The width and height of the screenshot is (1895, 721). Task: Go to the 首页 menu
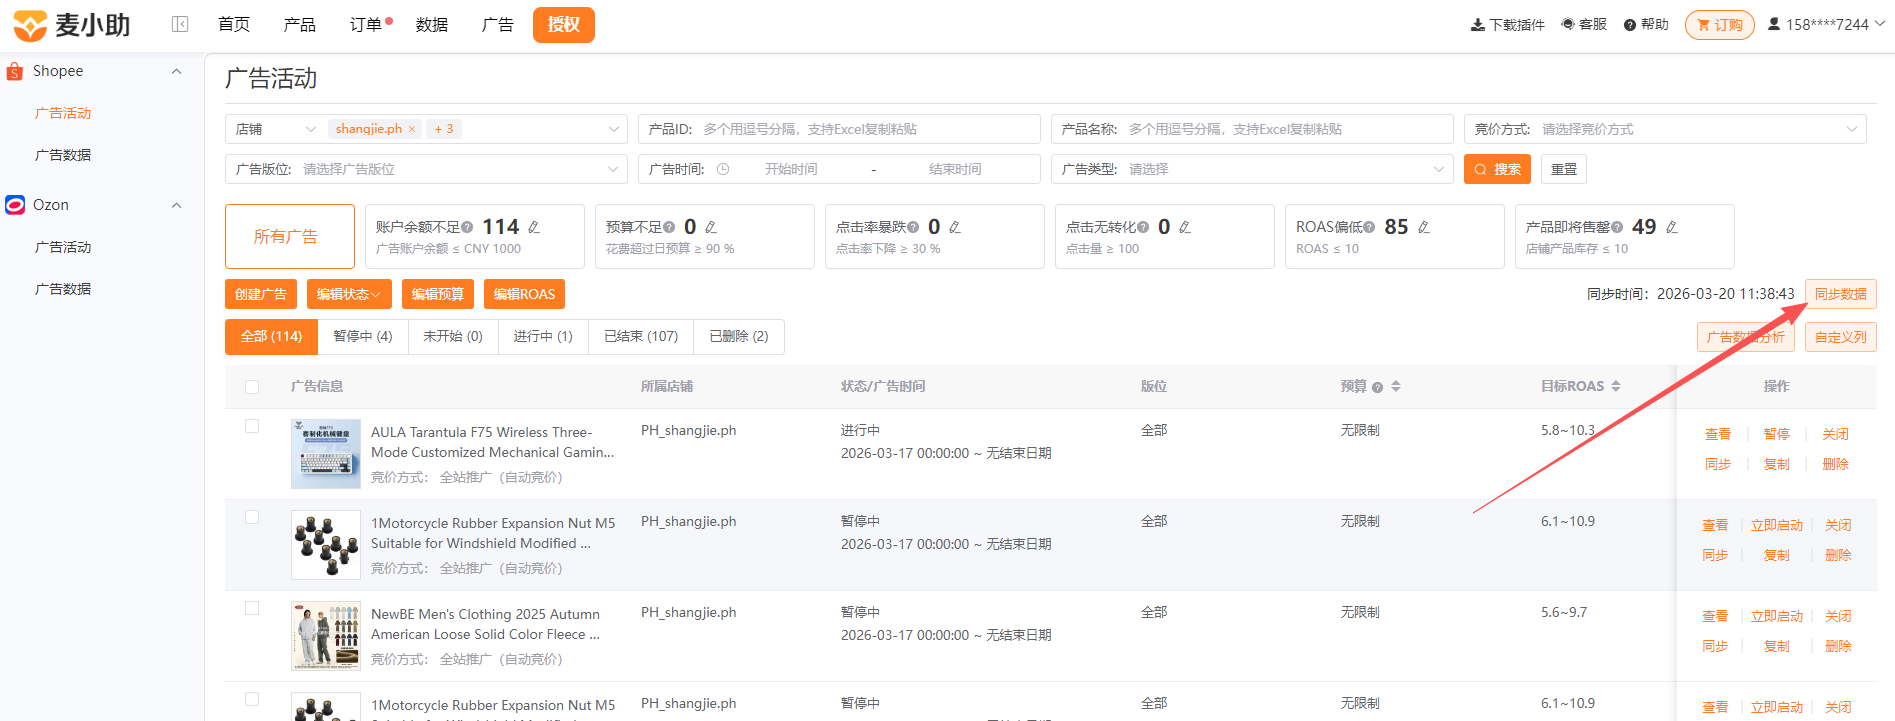234,25
